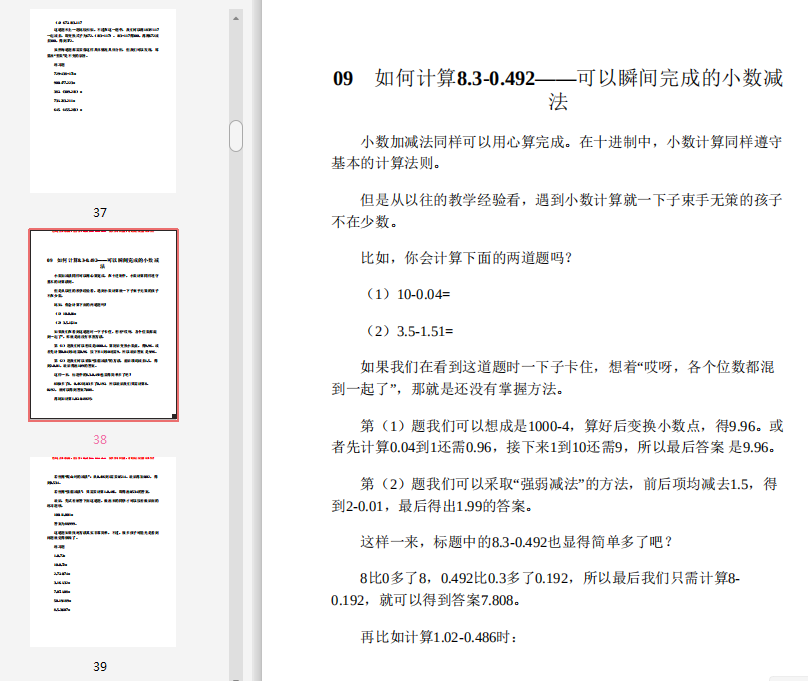The height and width of the screenshot is (681, 808).
Task: Click the paragraph starting 如果我们在看到这道题时
Action: click(553, 378)
